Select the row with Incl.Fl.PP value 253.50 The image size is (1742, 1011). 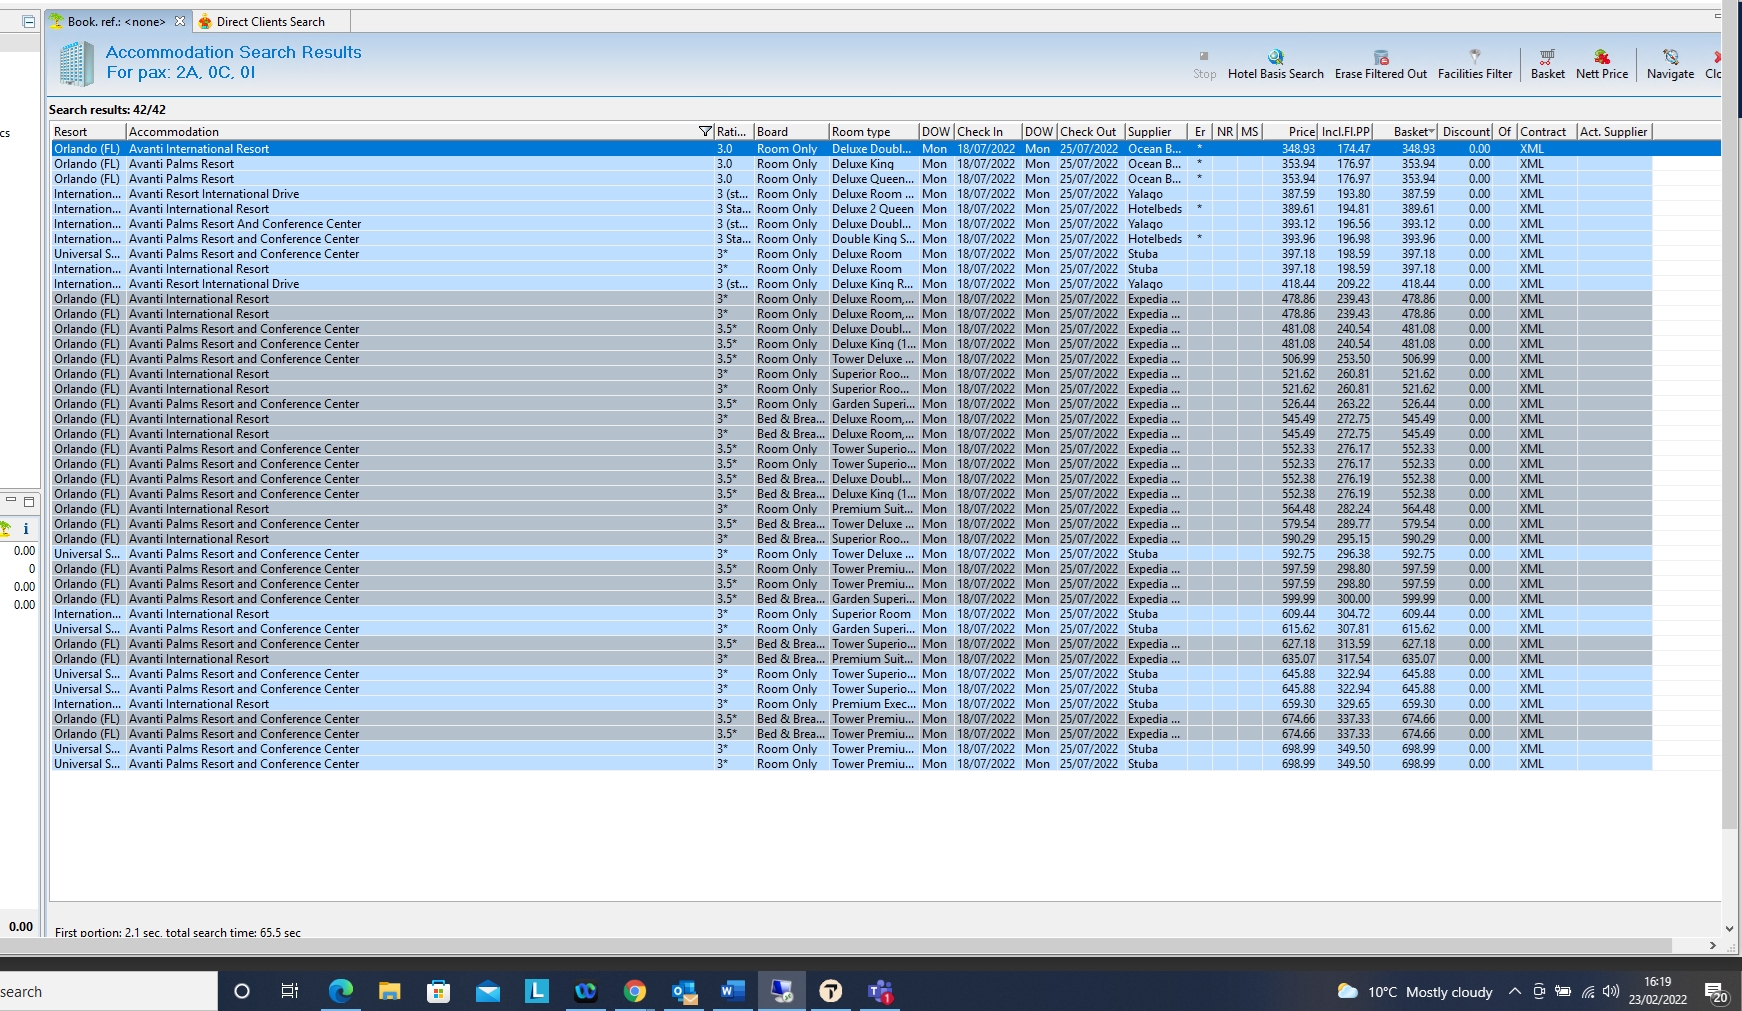(x=852, y=359)
